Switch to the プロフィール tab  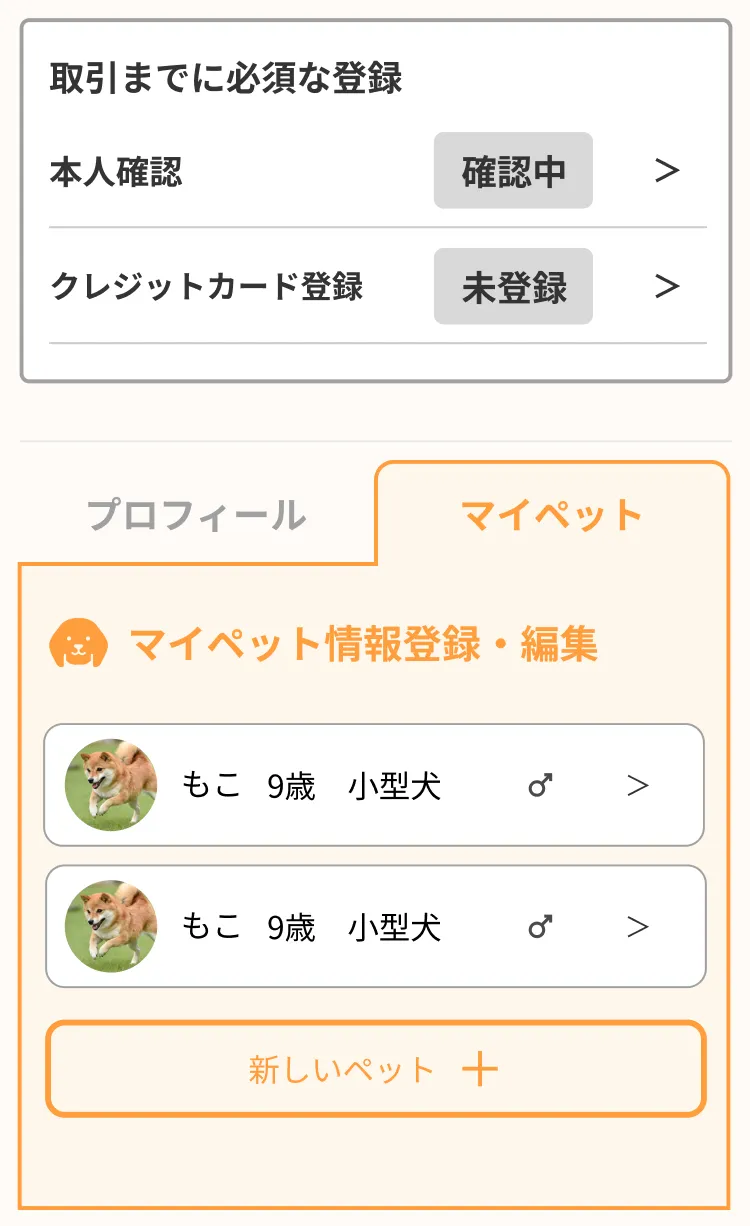[196, 516]
